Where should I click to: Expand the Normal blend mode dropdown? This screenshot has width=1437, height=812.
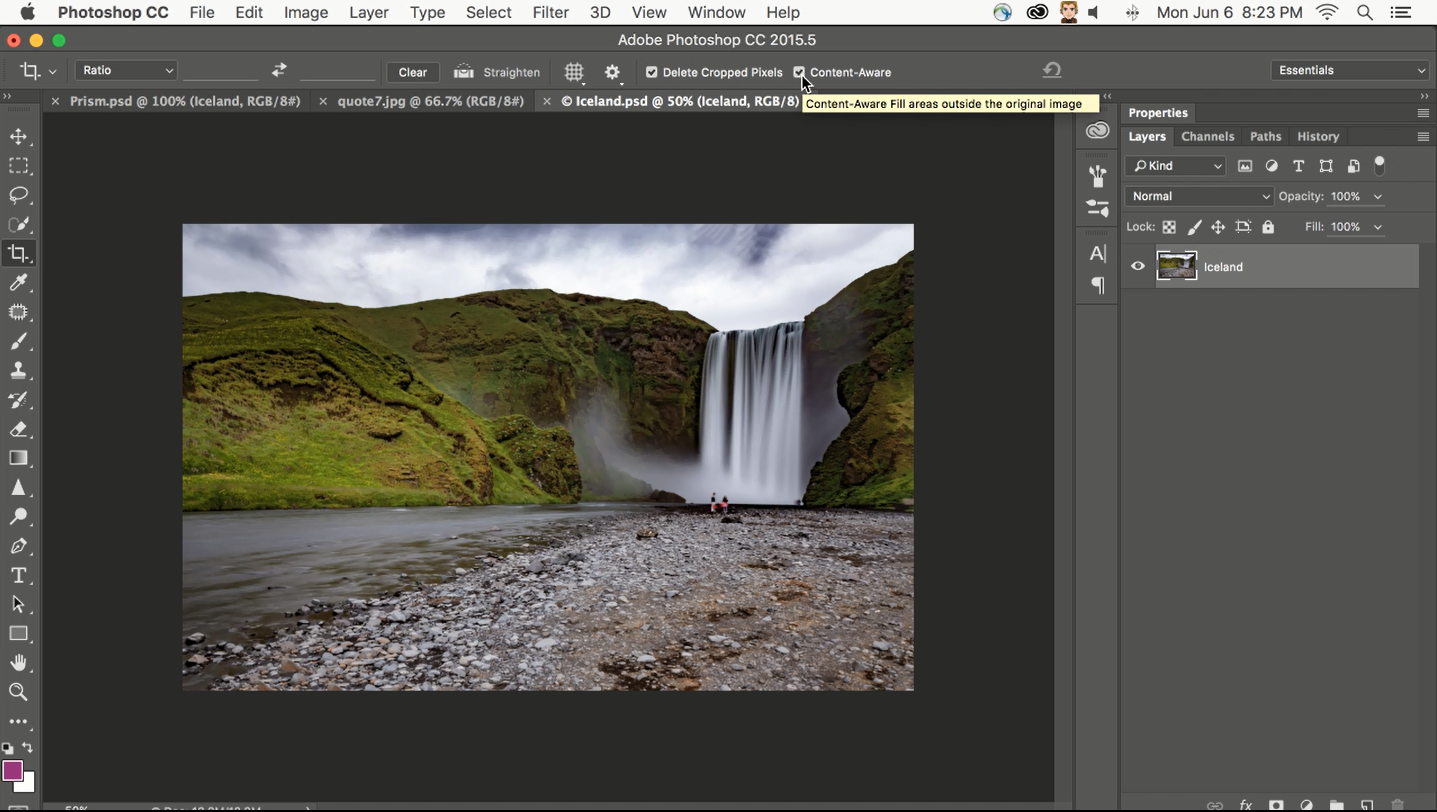(1199, 196)
